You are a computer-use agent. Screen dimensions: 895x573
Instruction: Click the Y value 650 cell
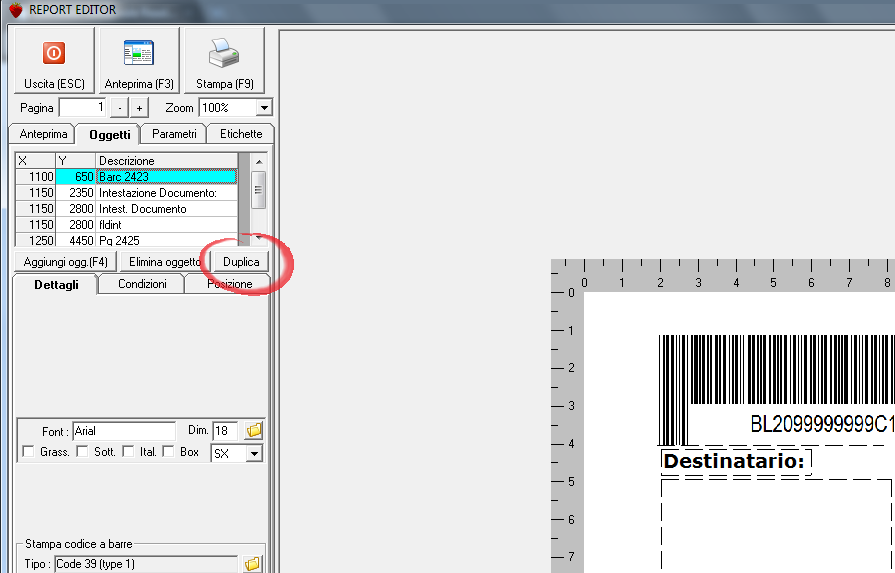click(x=75, y=177)
